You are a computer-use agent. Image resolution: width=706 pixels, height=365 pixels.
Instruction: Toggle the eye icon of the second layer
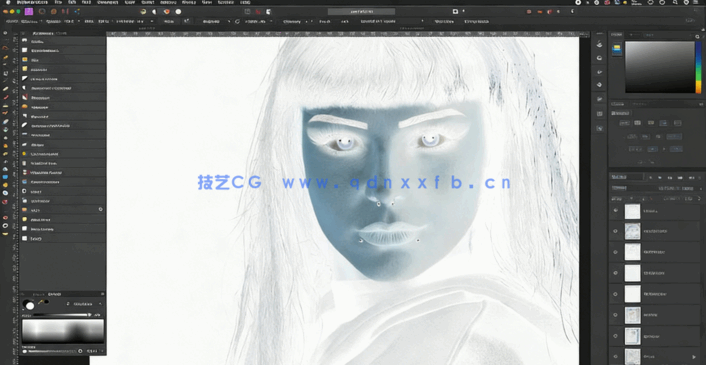[x=615, y=231]
